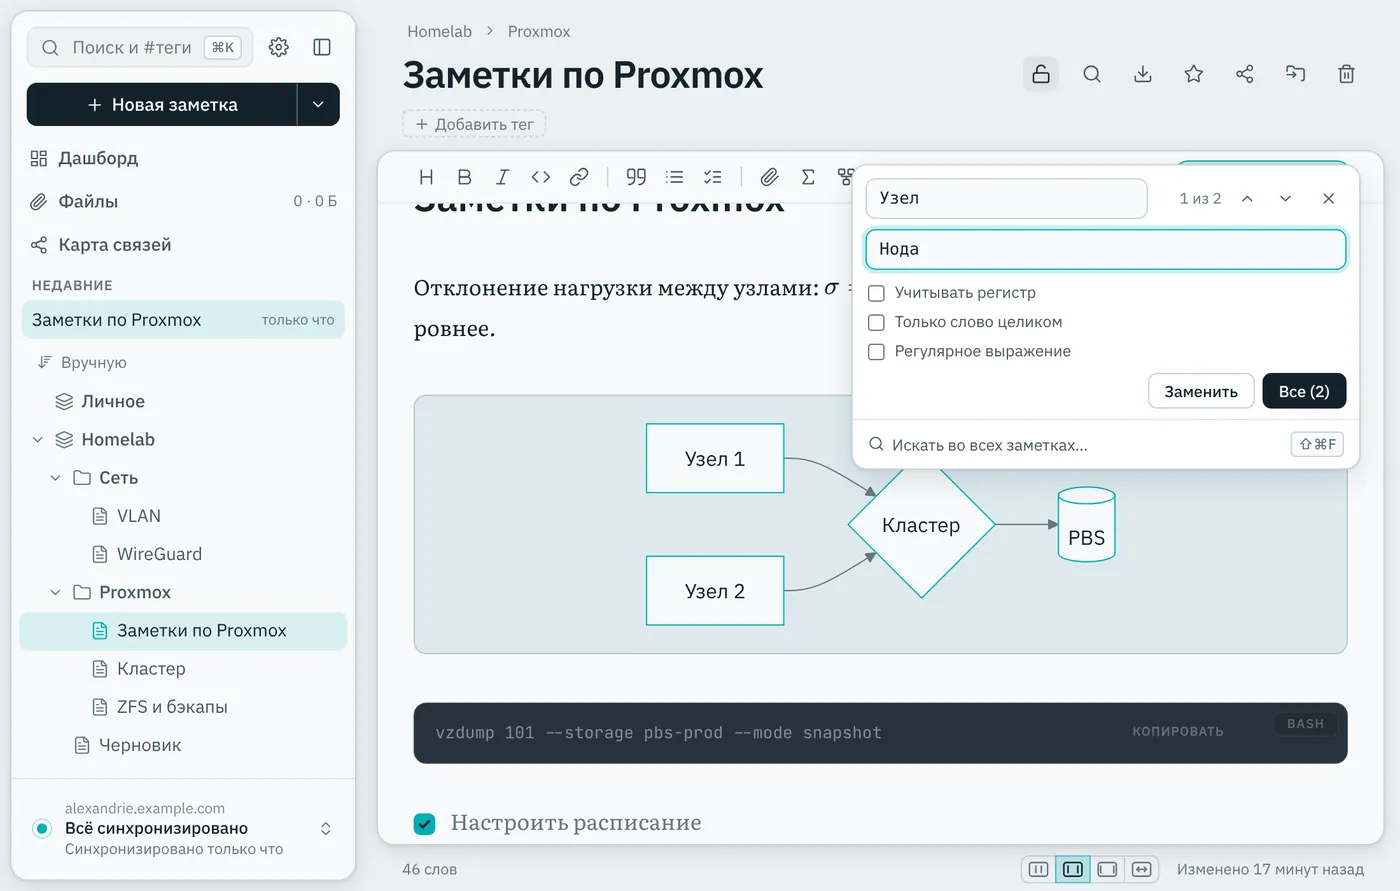Open Дашборд in sidebar
Screen dimensions: 1400x891
[183, 158]
